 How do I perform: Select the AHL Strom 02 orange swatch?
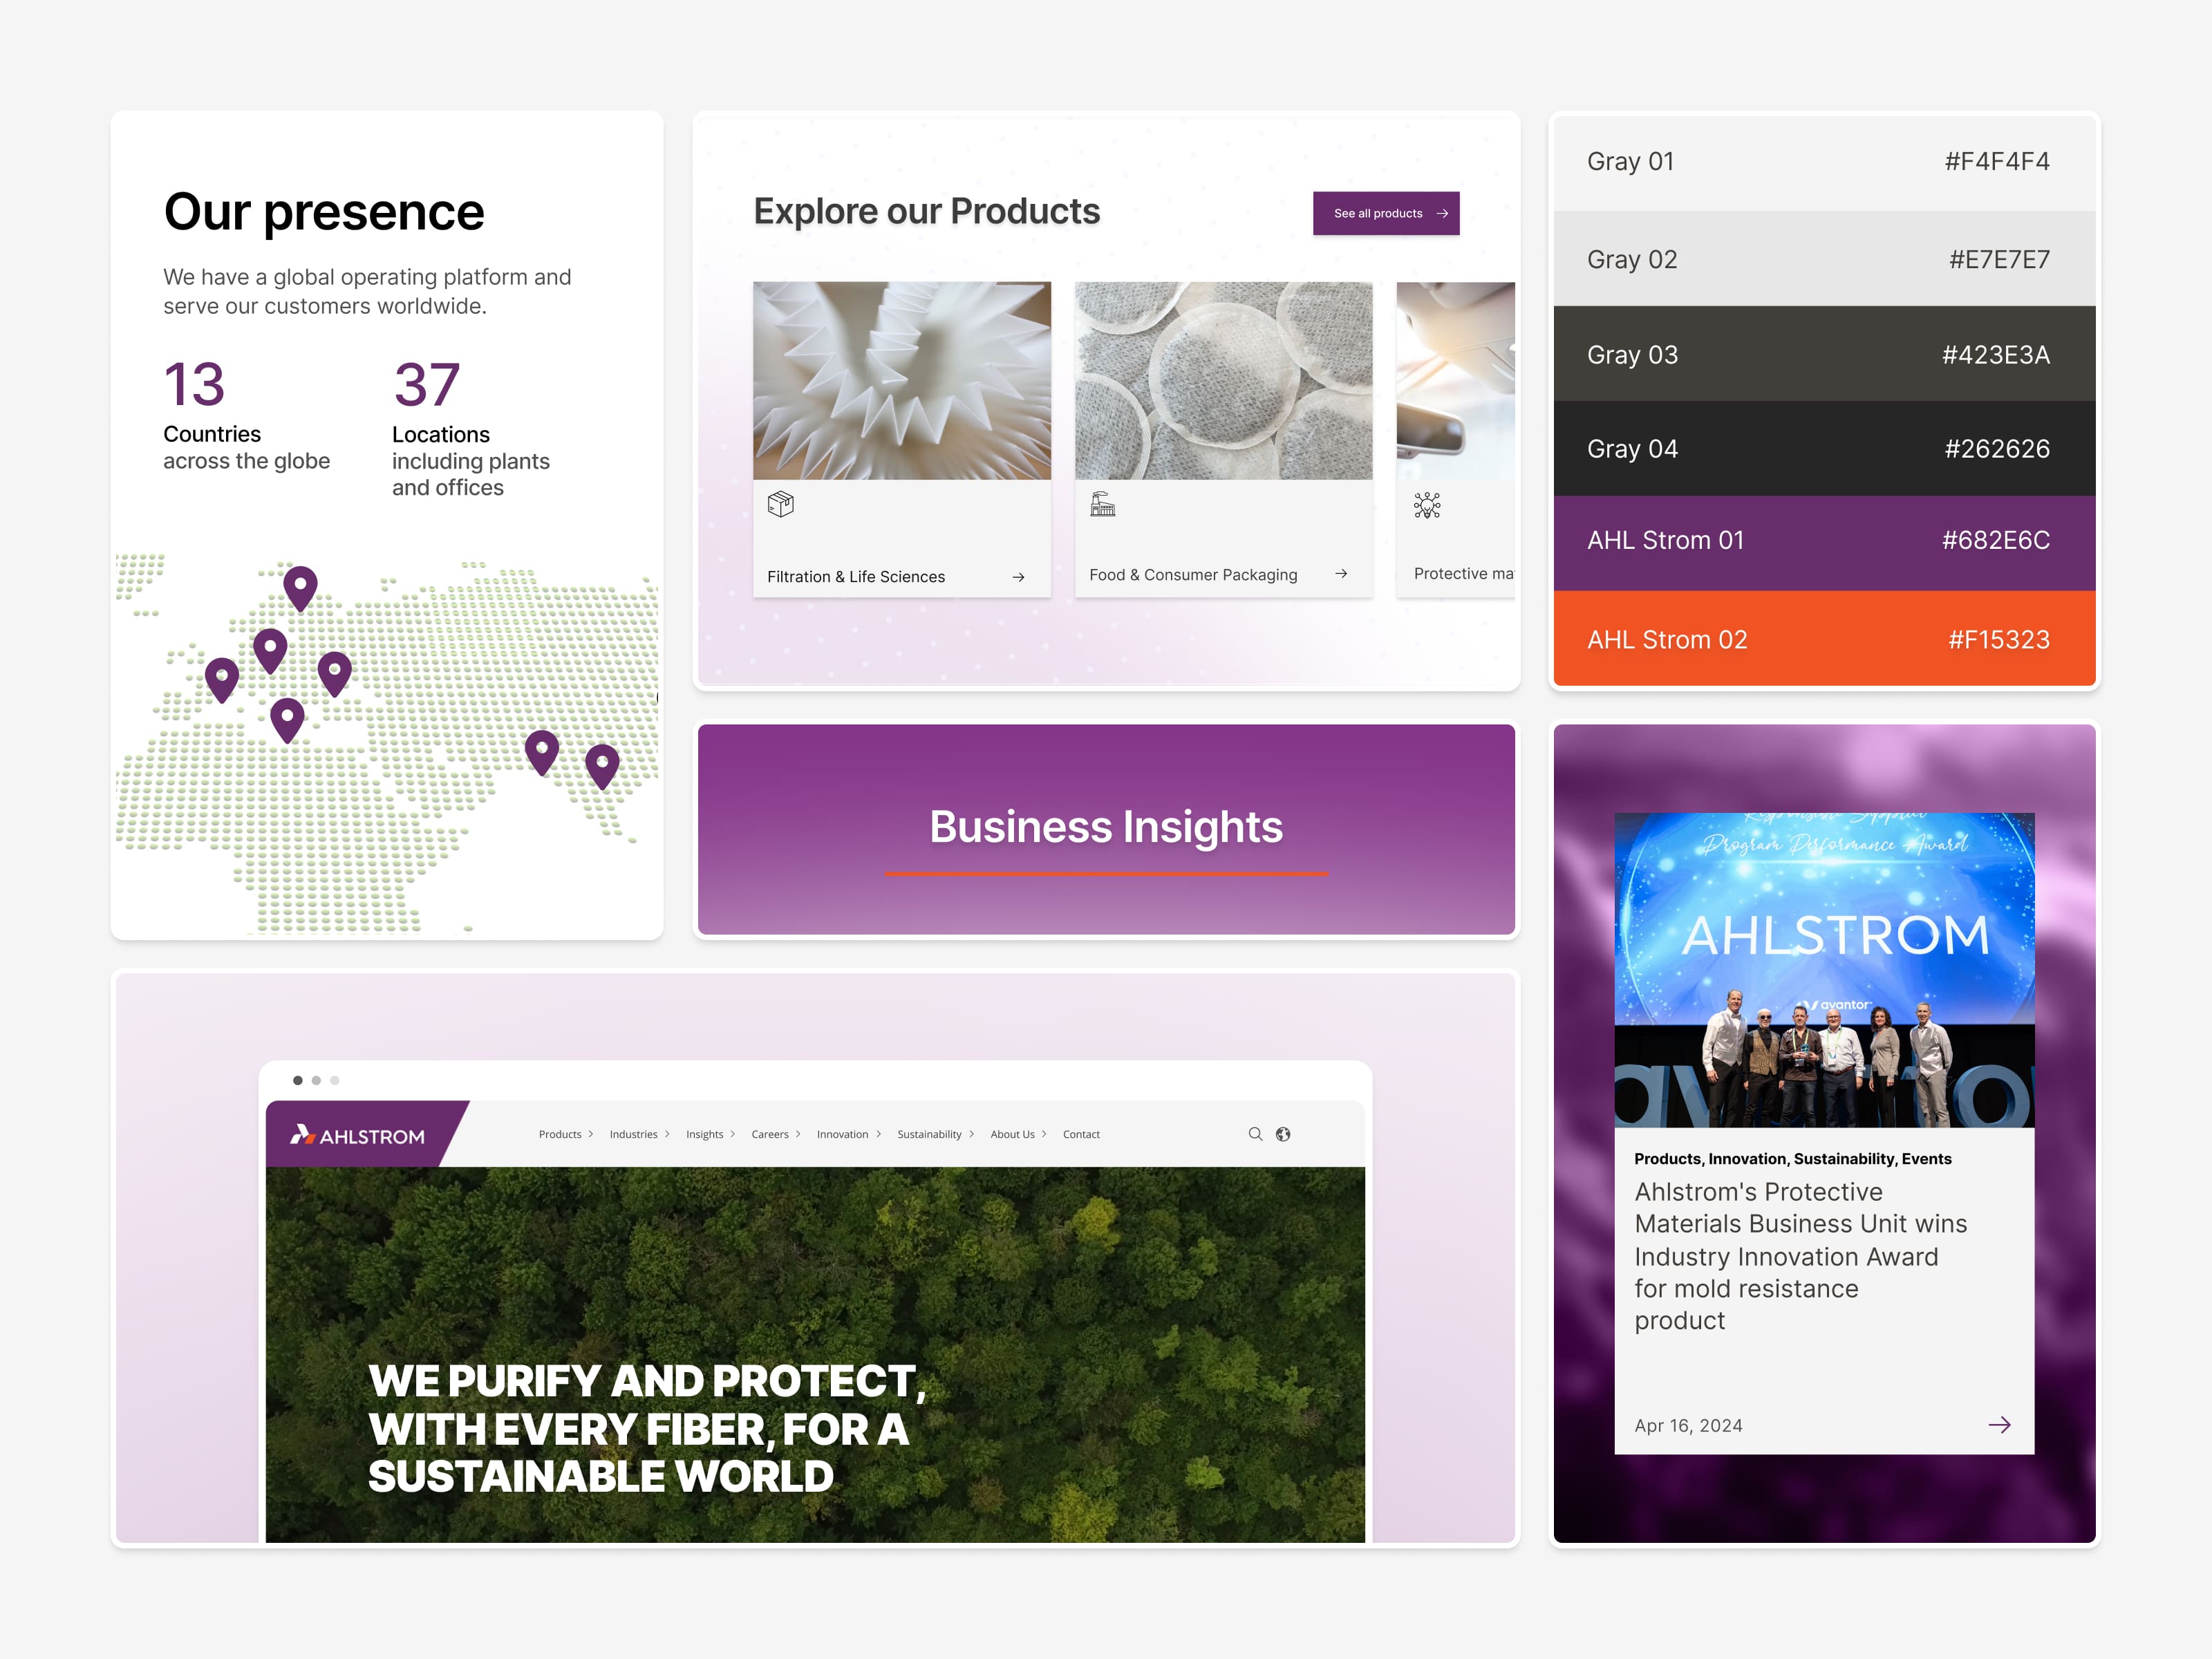click(1824, 638)
